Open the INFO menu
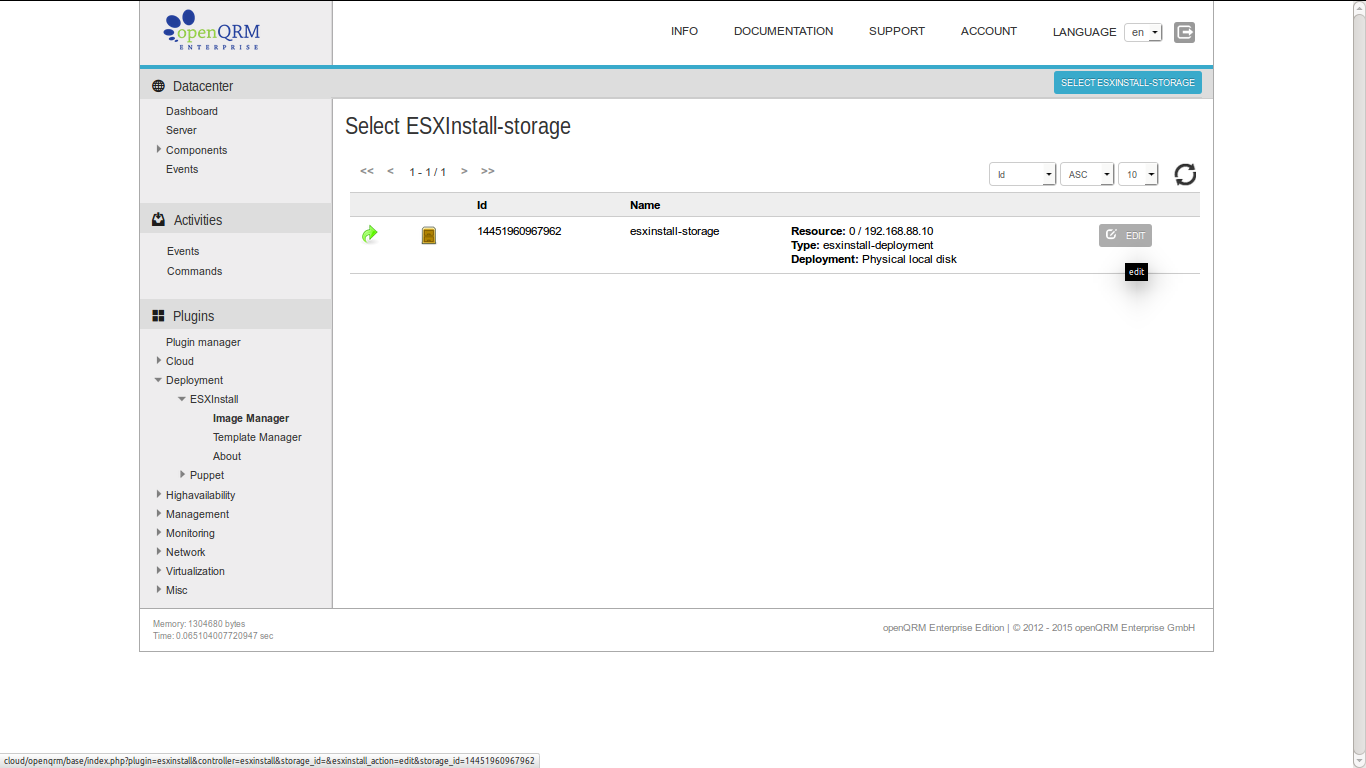1366x768 pixels. tap(684, 32)
